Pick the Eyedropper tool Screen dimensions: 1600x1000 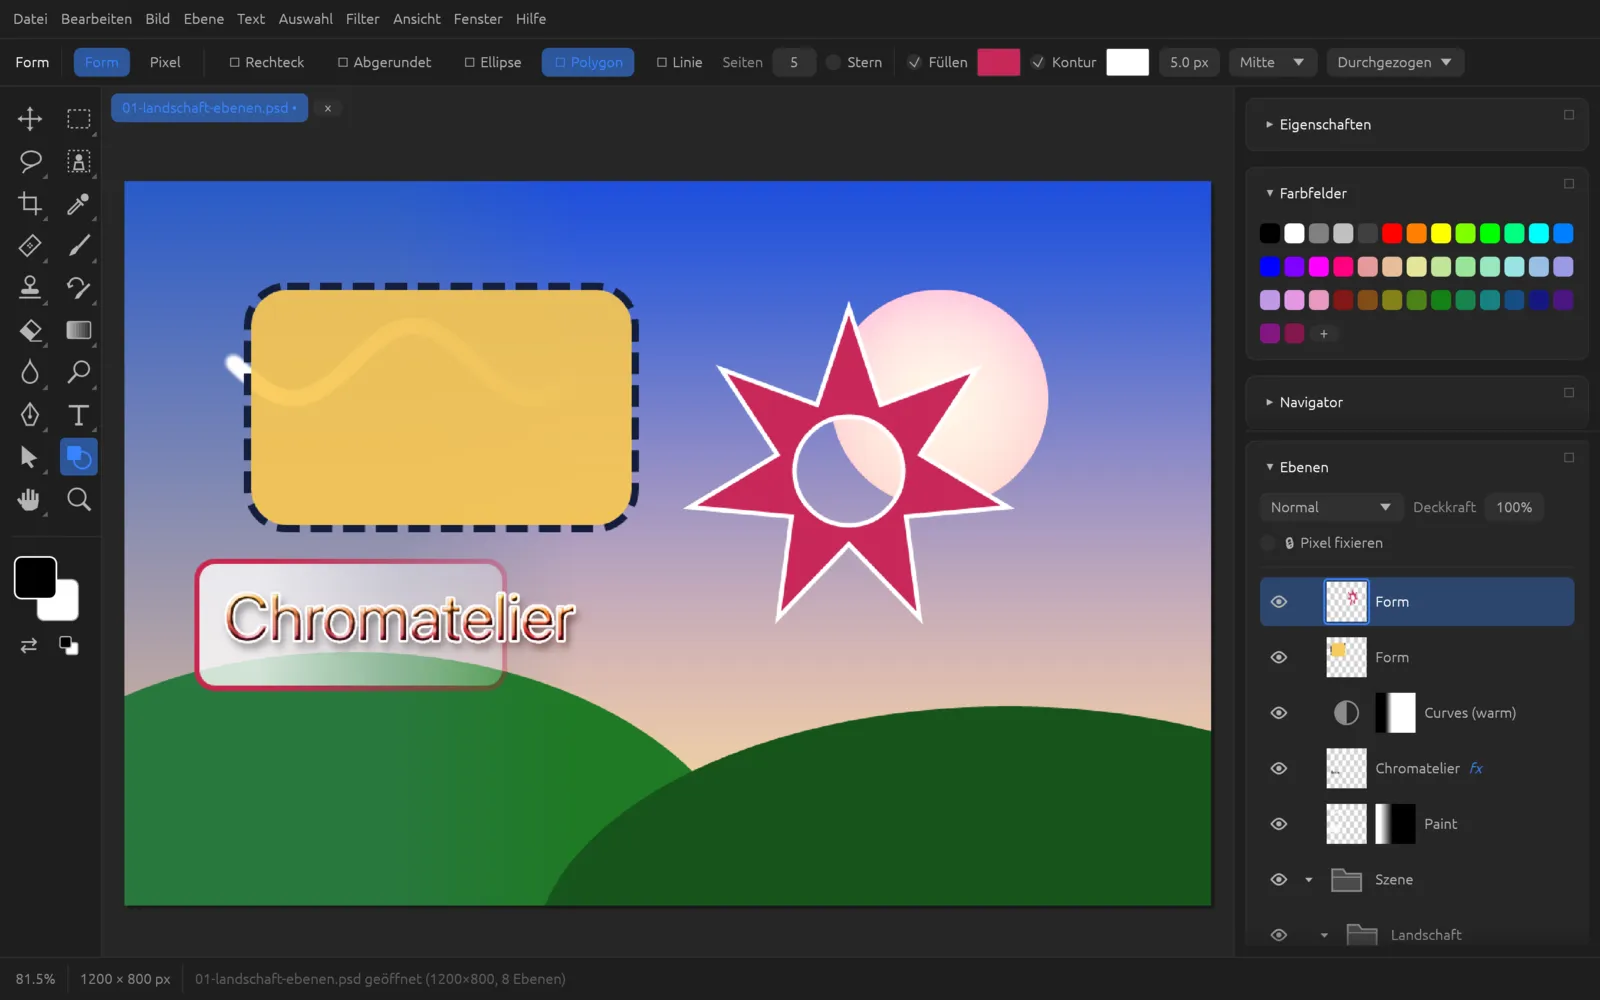pos(78,203)
